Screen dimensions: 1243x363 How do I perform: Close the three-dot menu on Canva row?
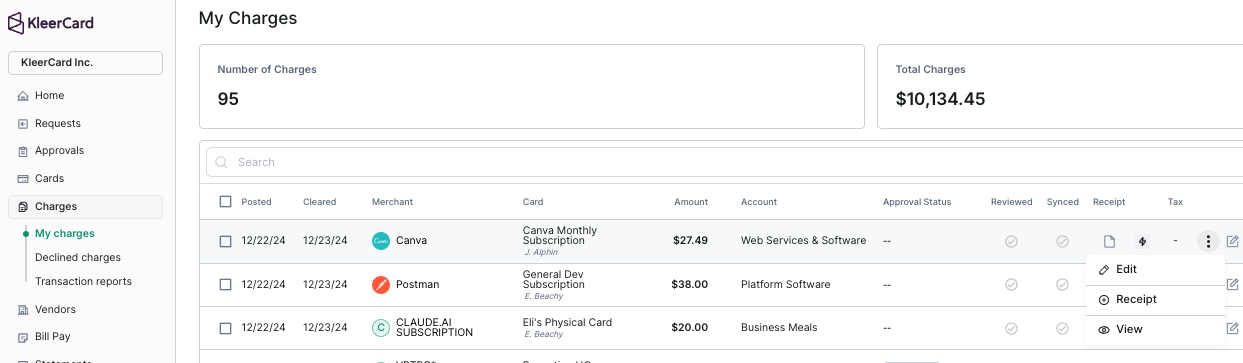[x=1208, y=241]
